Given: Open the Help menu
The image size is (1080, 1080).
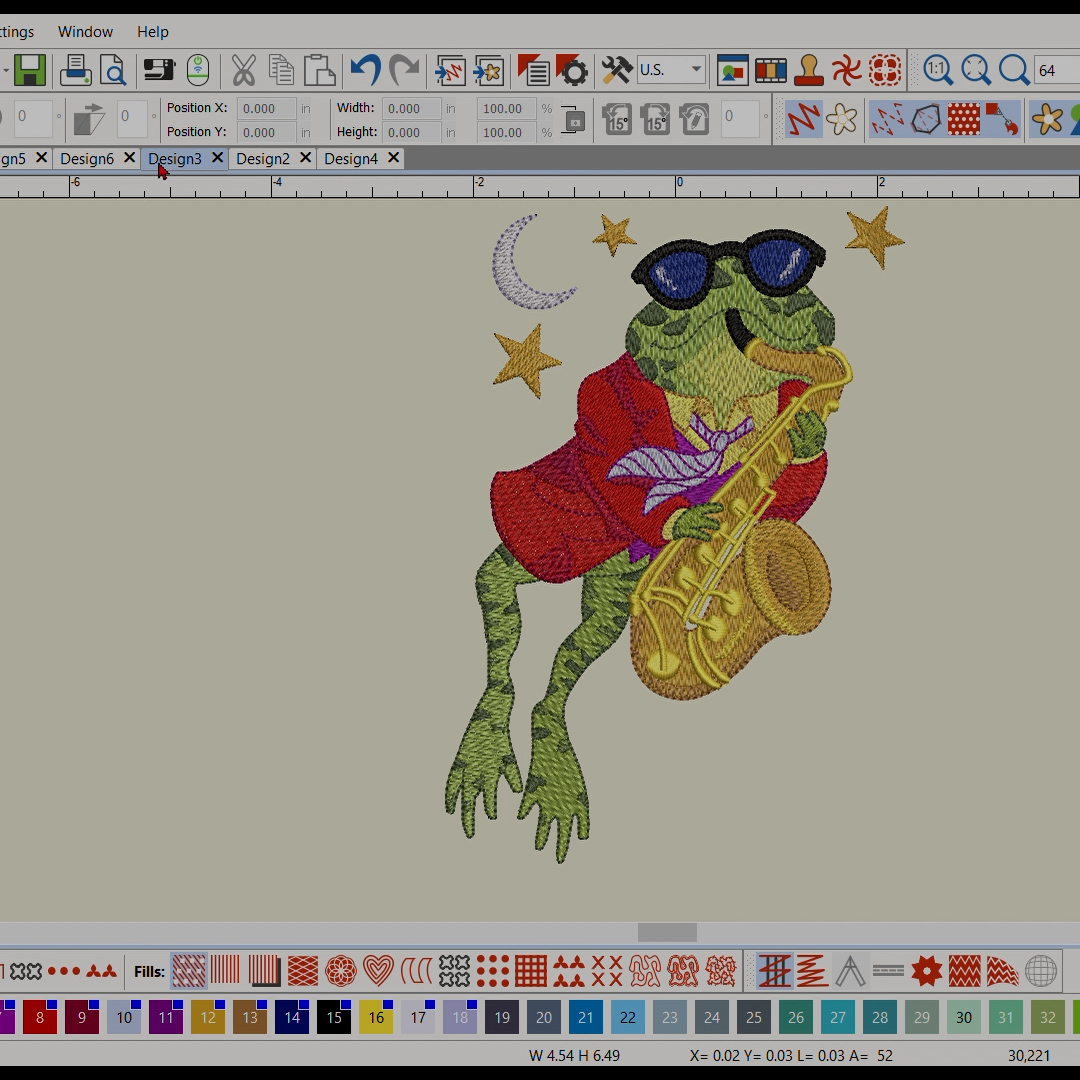Looking at the screenshot, I should 153,32.
